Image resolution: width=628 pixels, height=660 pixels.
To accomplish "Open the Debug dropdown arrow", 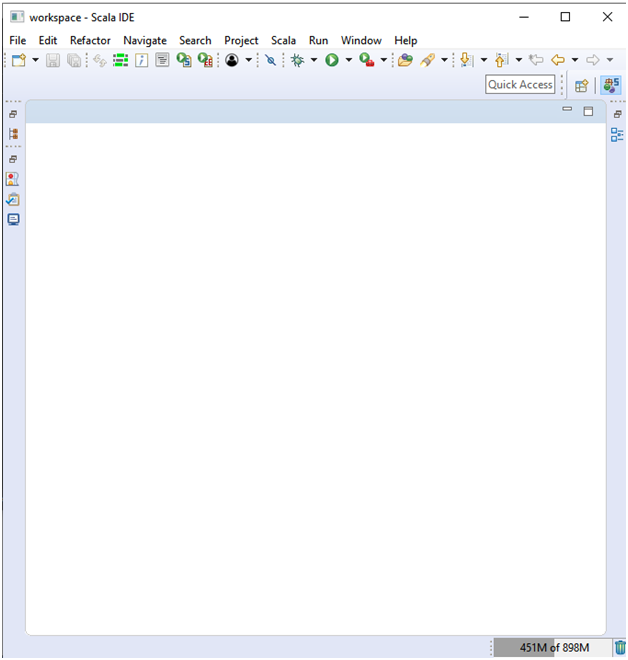I will [314, 60].
